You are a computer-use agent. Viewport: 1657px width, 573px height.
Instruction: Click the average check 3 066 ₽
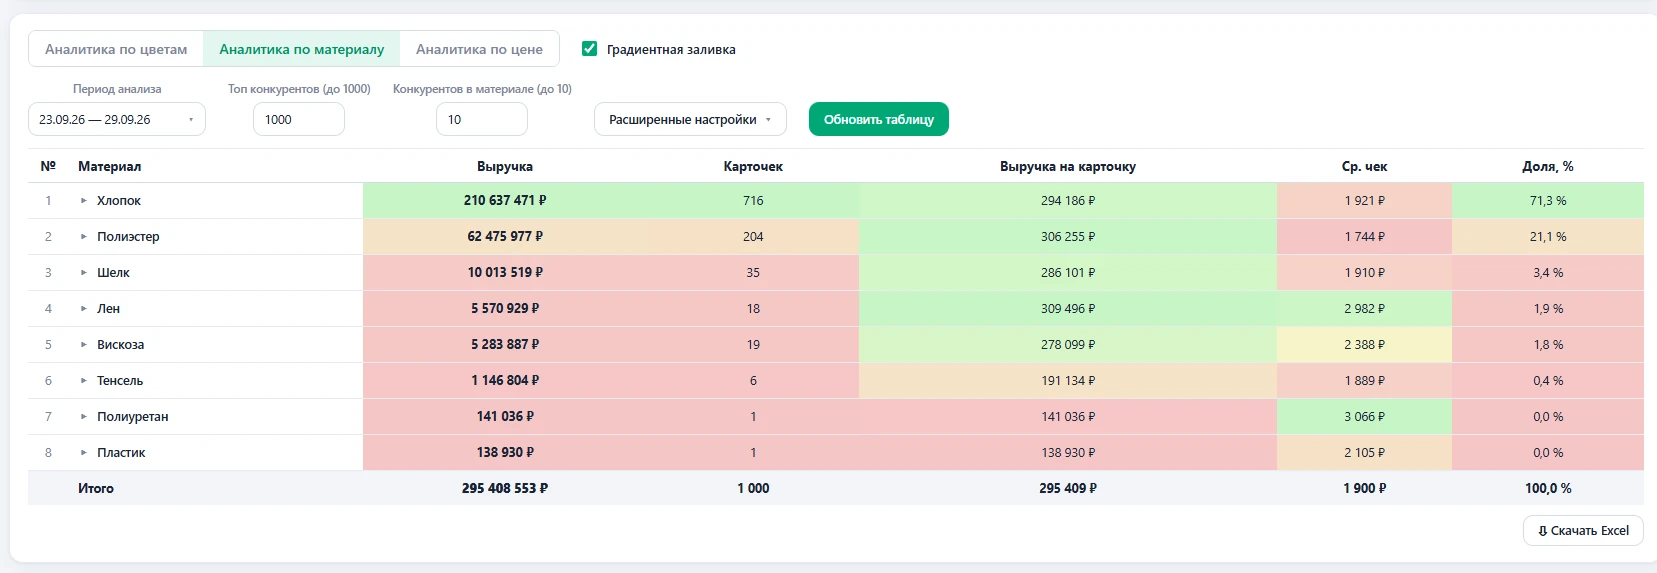click(1364, 417)
